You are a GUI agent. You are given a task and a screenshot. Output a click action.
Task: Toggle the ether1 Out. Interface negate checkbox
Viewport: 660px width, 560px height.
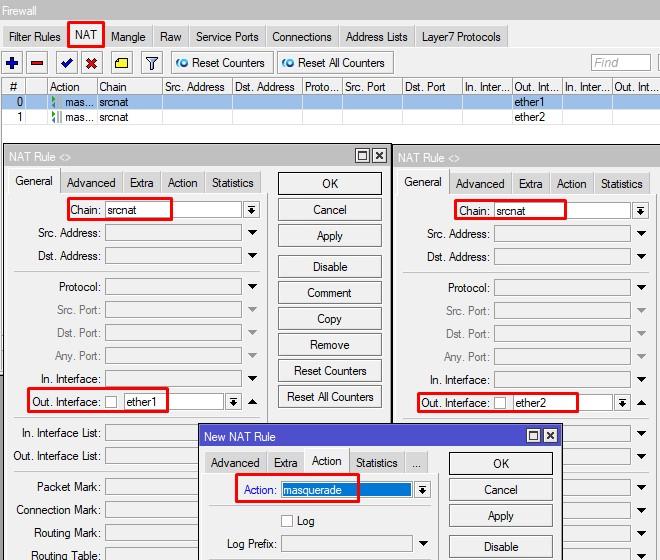[x=111, y=402]
